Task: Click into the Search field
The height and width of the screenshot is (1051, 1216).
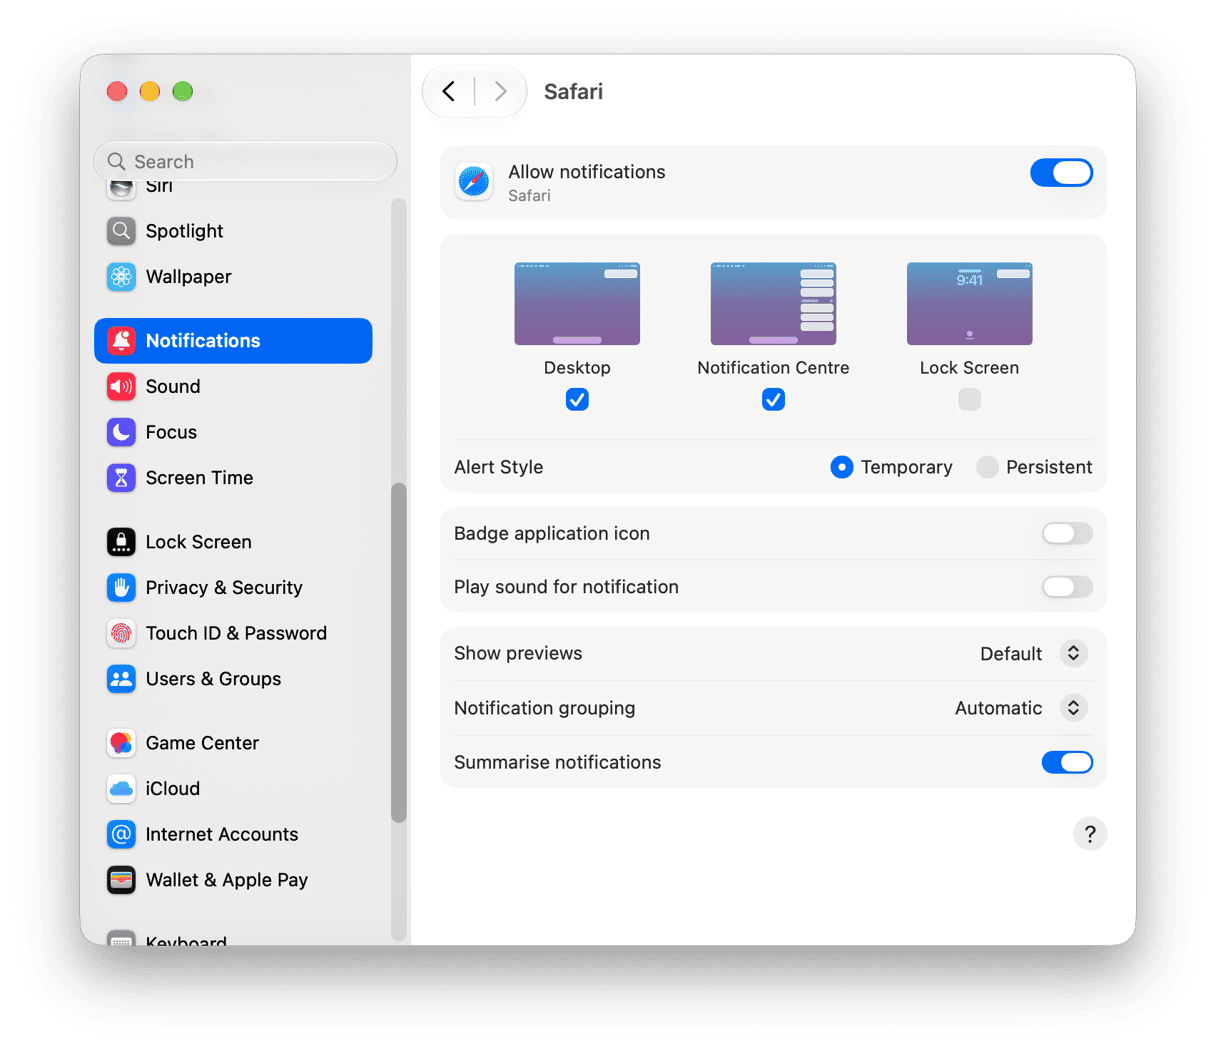Action: point(245,162)
